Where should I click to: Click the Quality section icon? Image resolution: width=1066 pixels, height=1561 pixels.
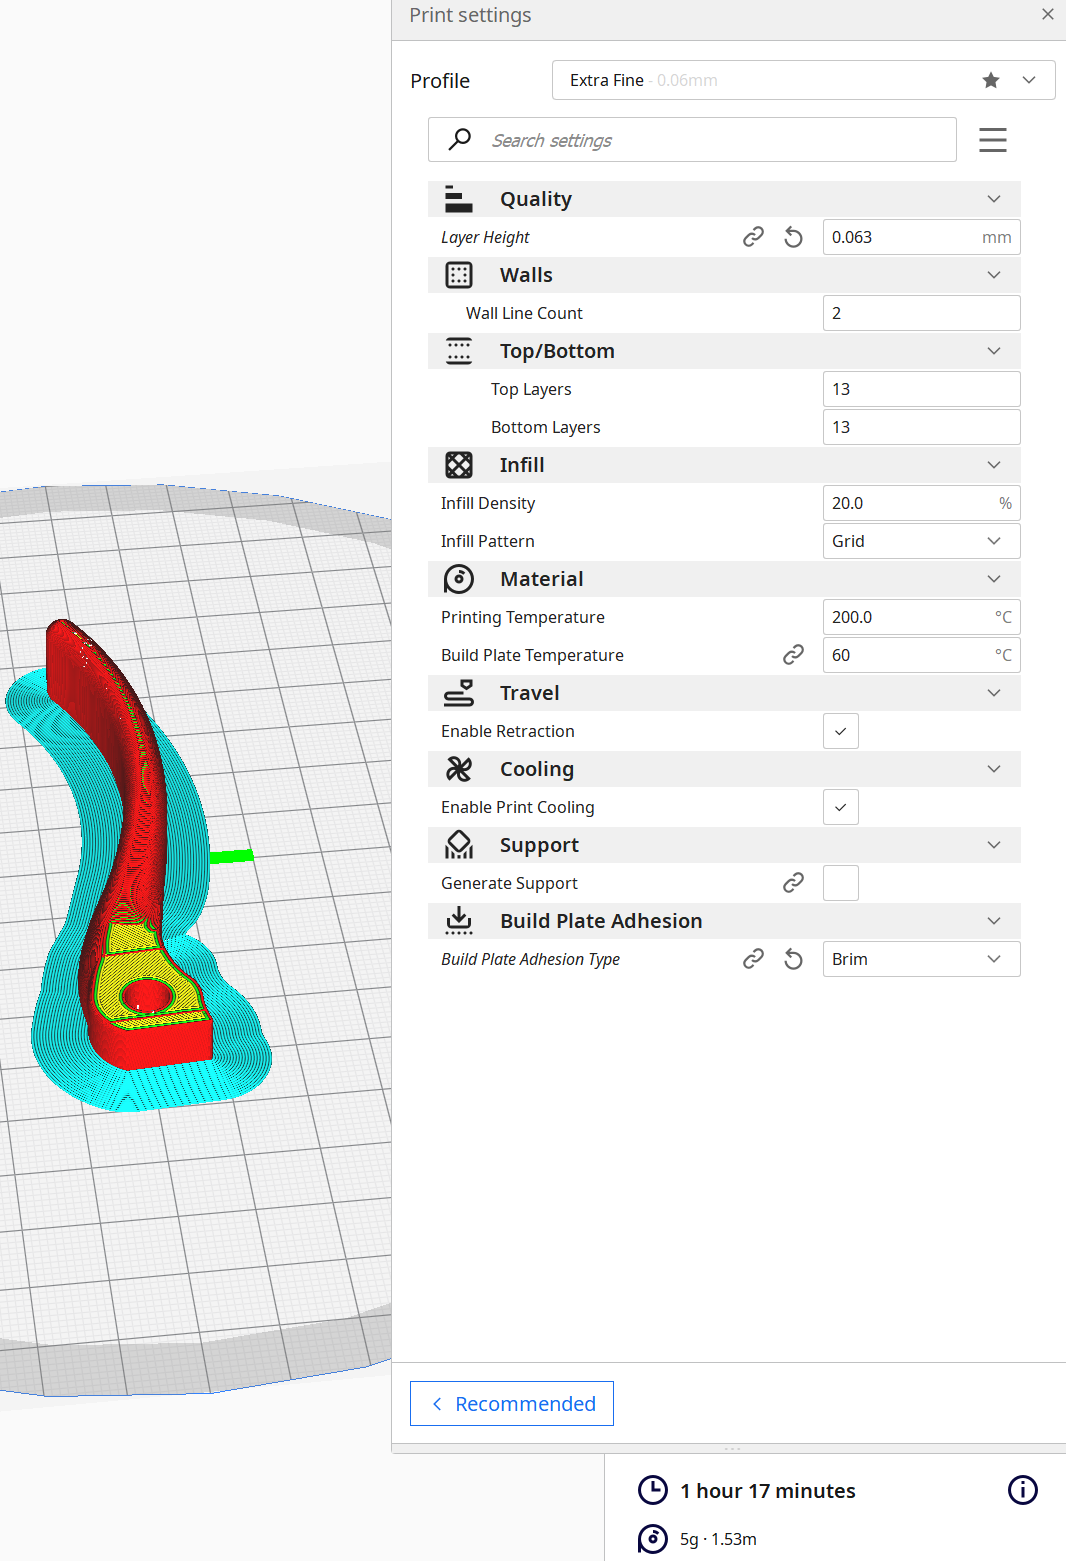459,198
